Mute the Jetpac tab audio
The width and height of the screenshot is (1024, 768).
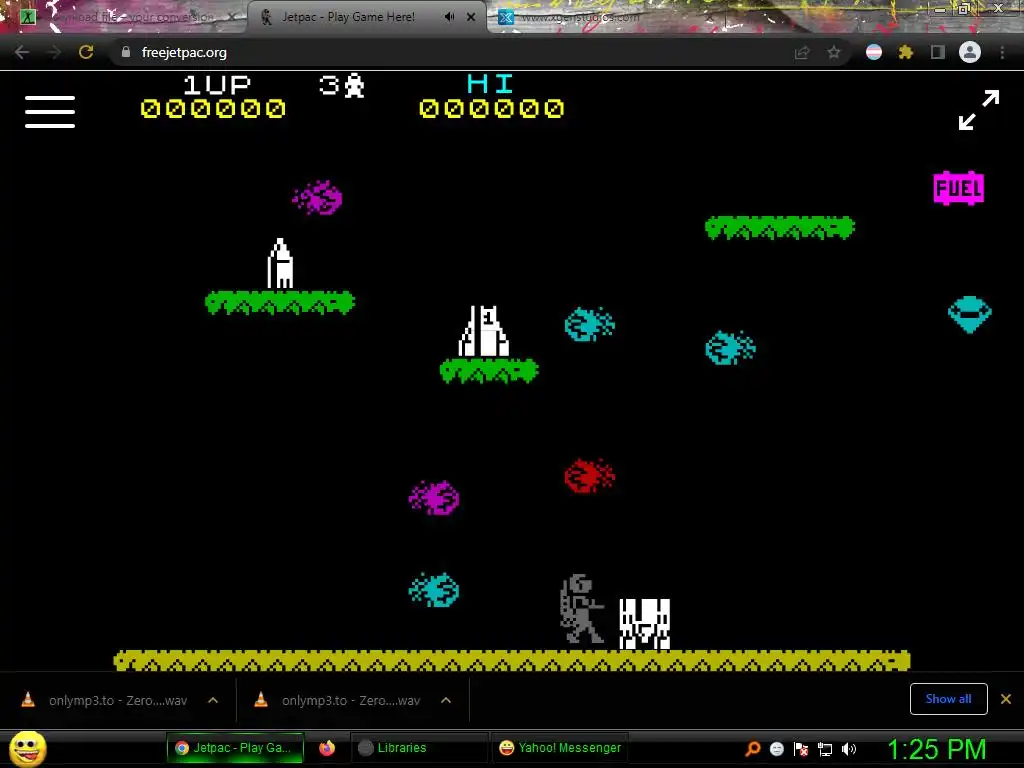click(449, 17)
